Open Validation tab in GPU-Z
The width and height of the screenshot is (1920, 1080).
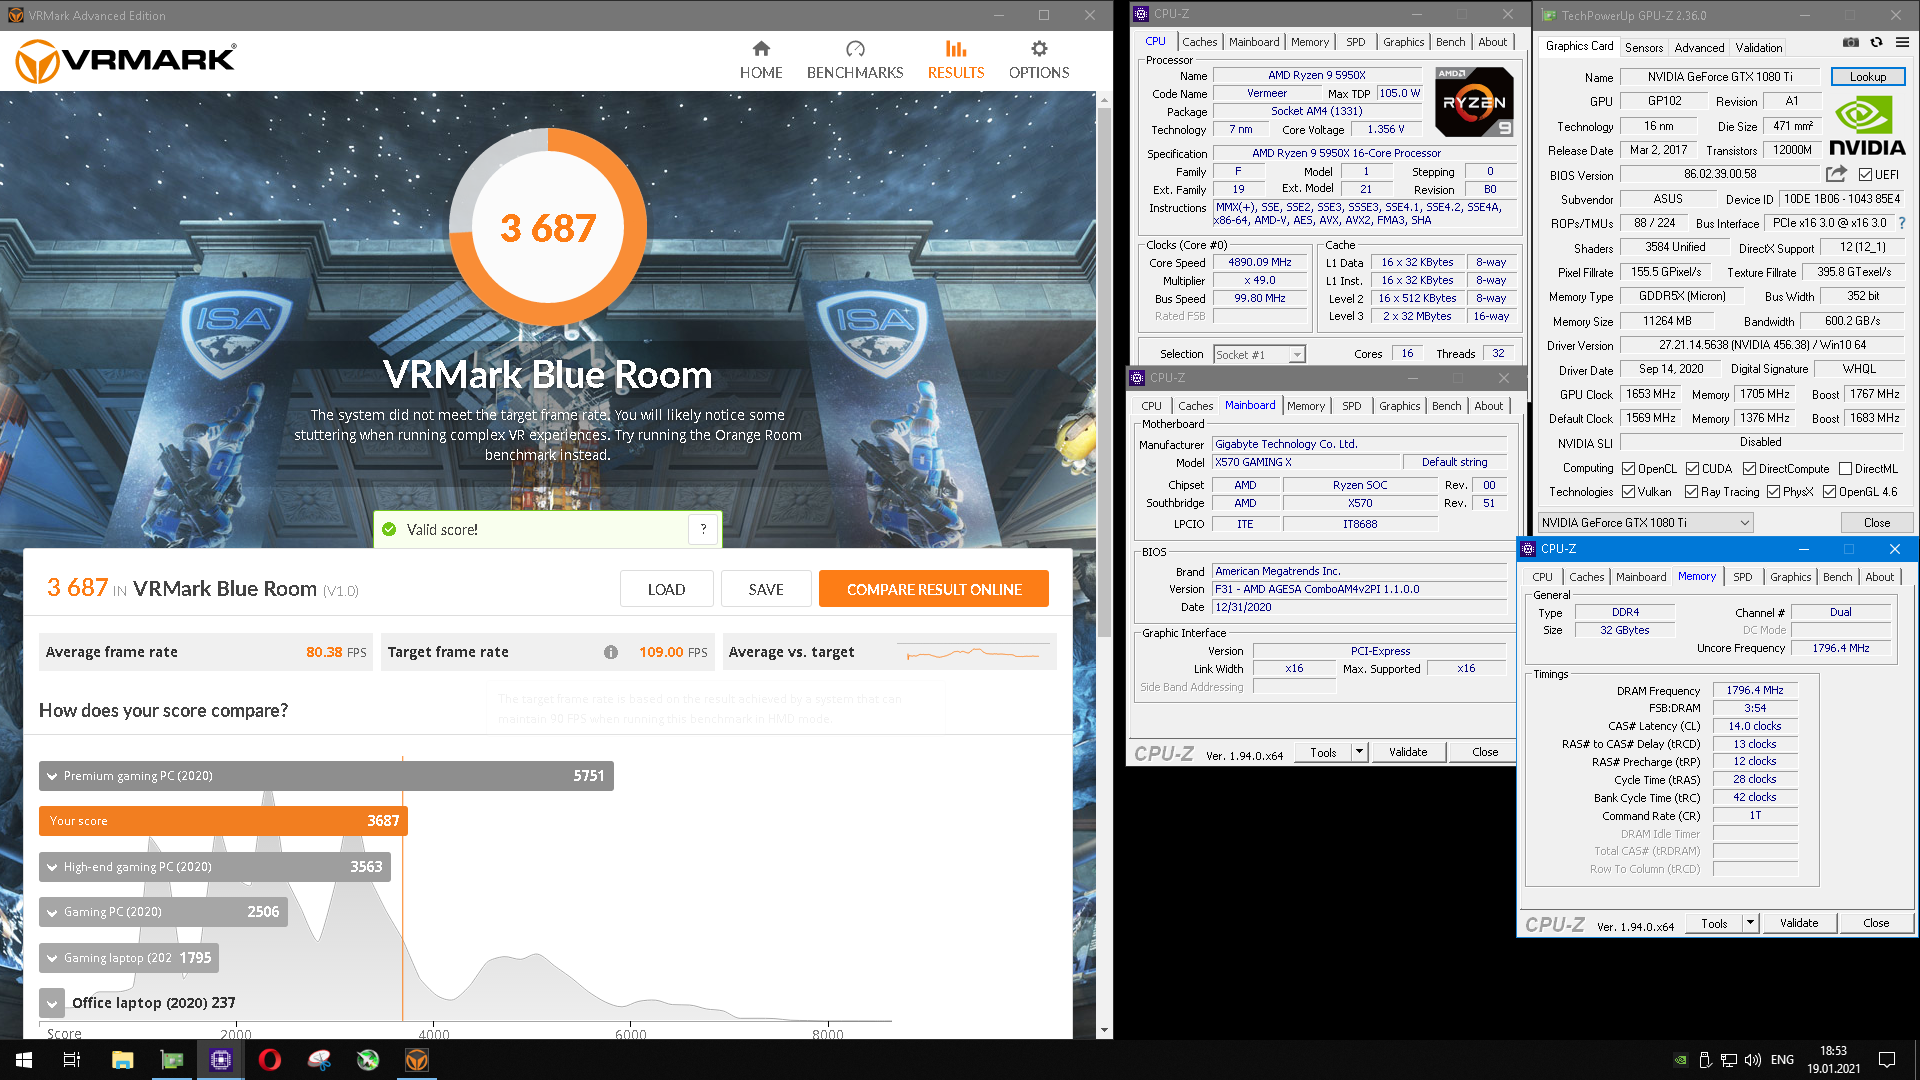click(1759, 47)
